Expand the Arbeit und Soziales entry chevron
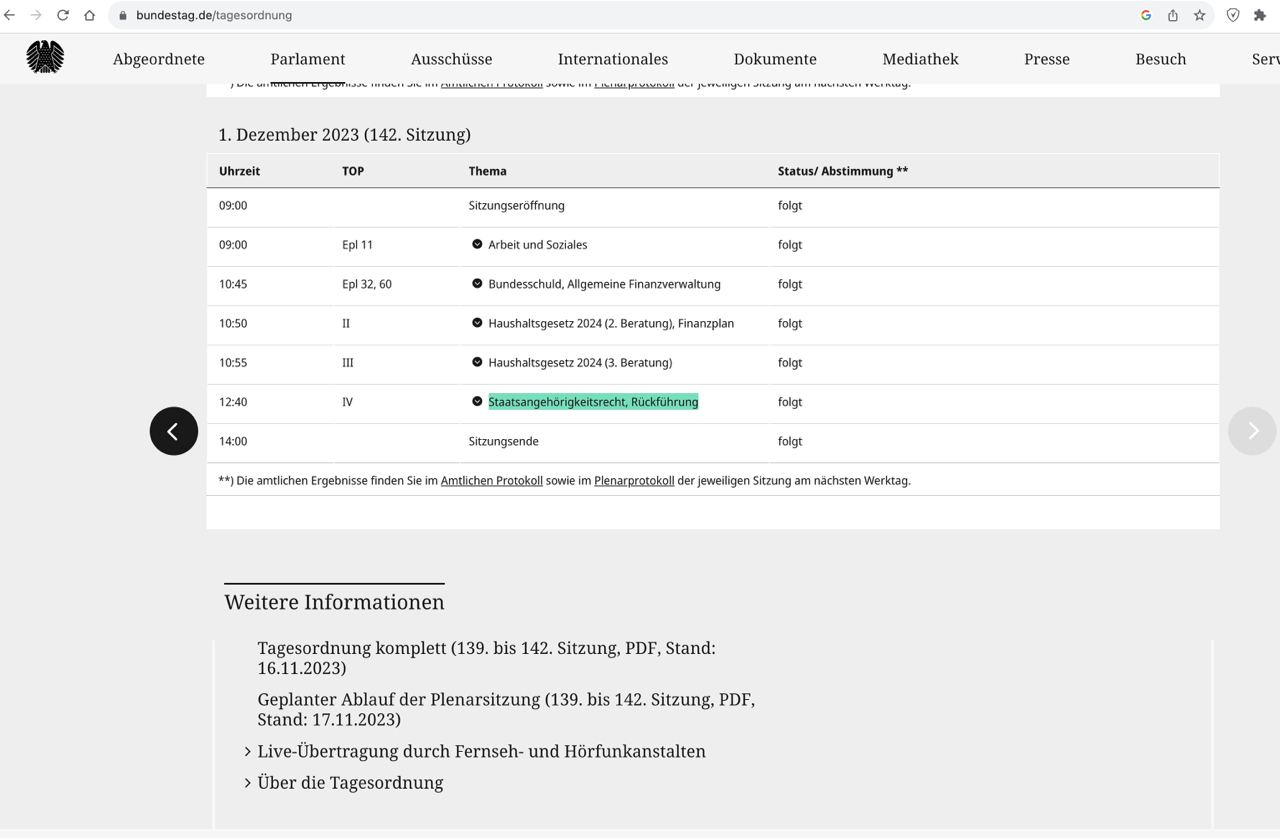This screenshot has width=1280, height=838. coord(477,244)
